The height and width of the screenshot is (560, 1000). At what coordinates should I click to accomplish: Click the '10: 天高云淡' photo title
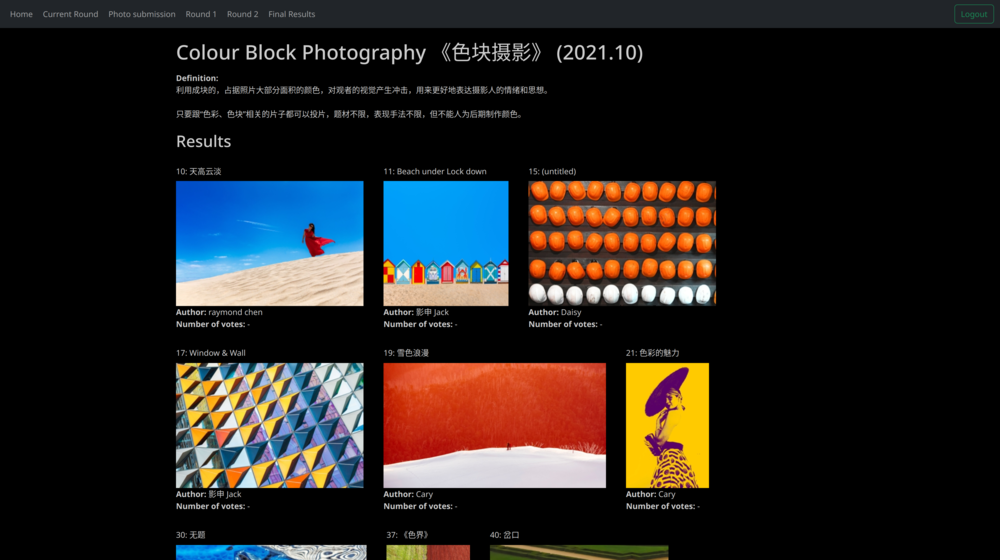(x=199, y=171)
